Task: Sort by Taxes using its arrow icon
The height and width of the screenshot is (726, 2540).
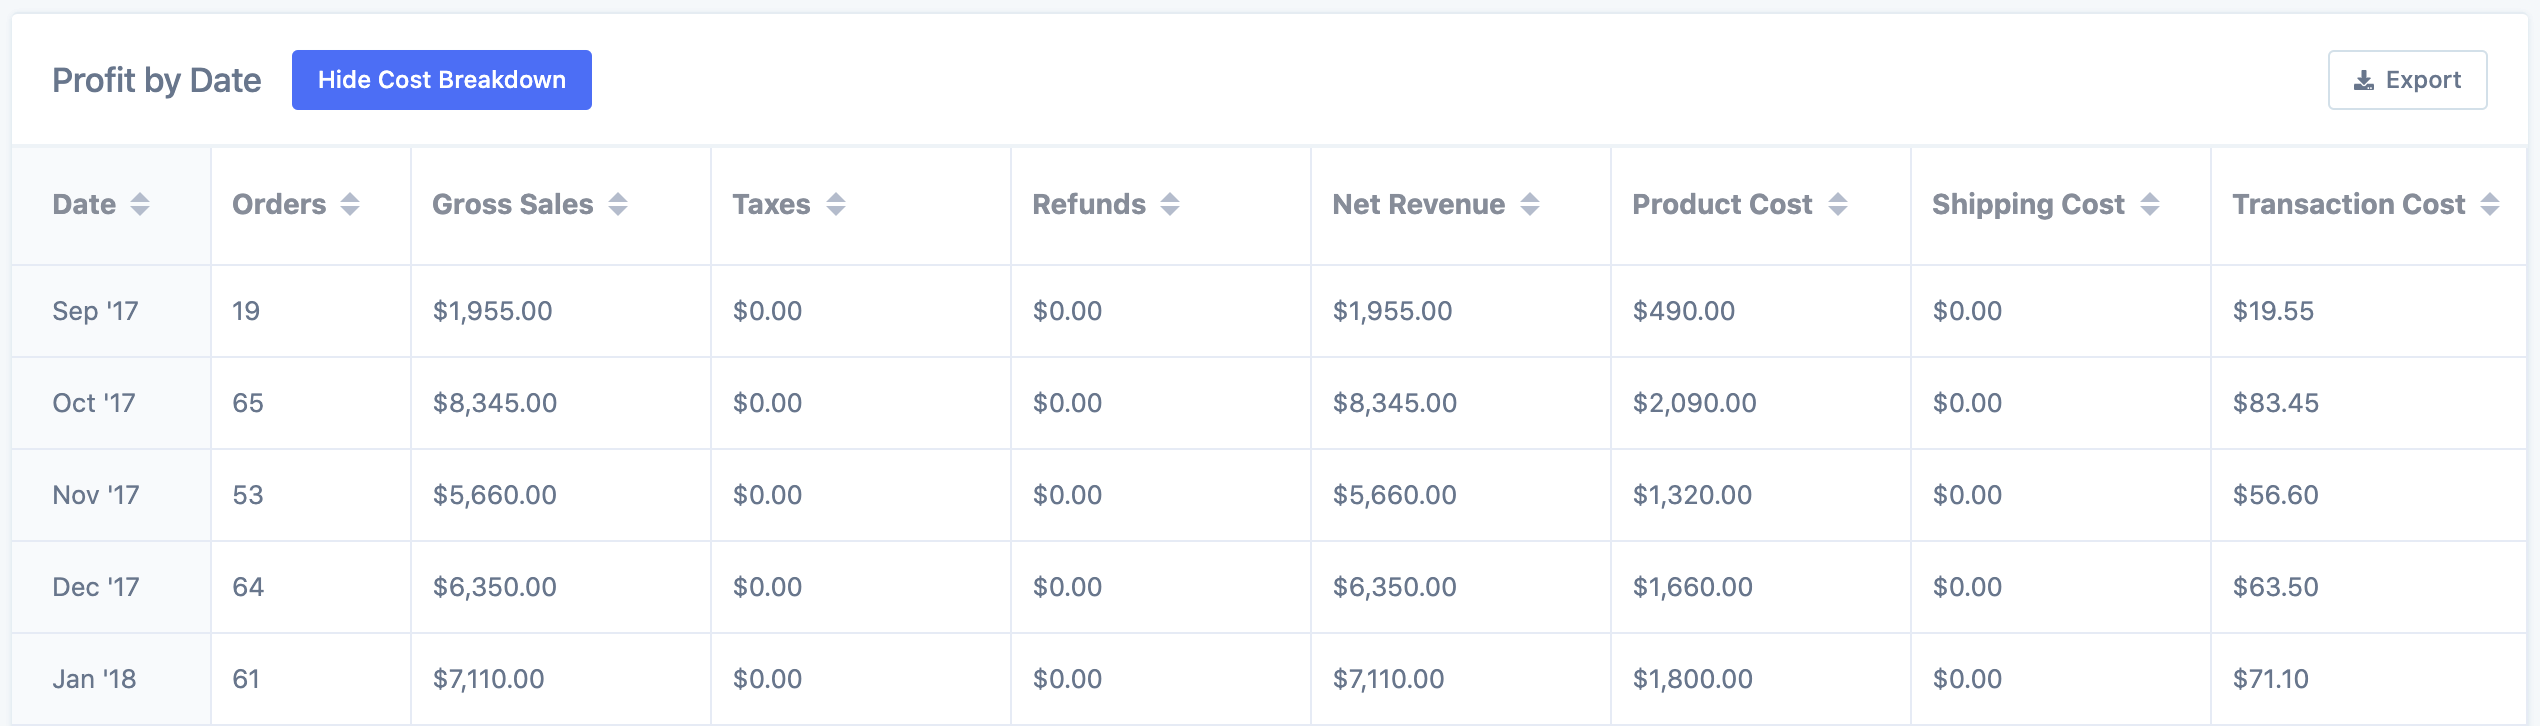Action: coord(836,204)
